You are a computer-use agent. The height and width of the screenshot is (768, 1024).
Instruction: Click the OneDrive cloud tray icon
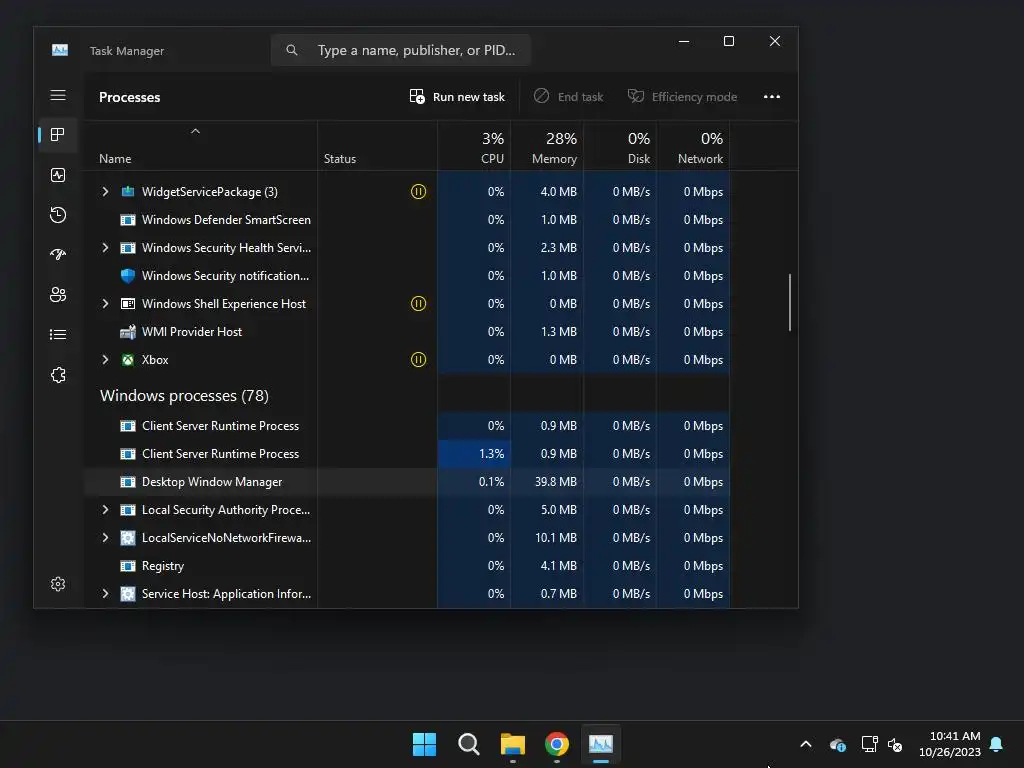coord(837,744)
